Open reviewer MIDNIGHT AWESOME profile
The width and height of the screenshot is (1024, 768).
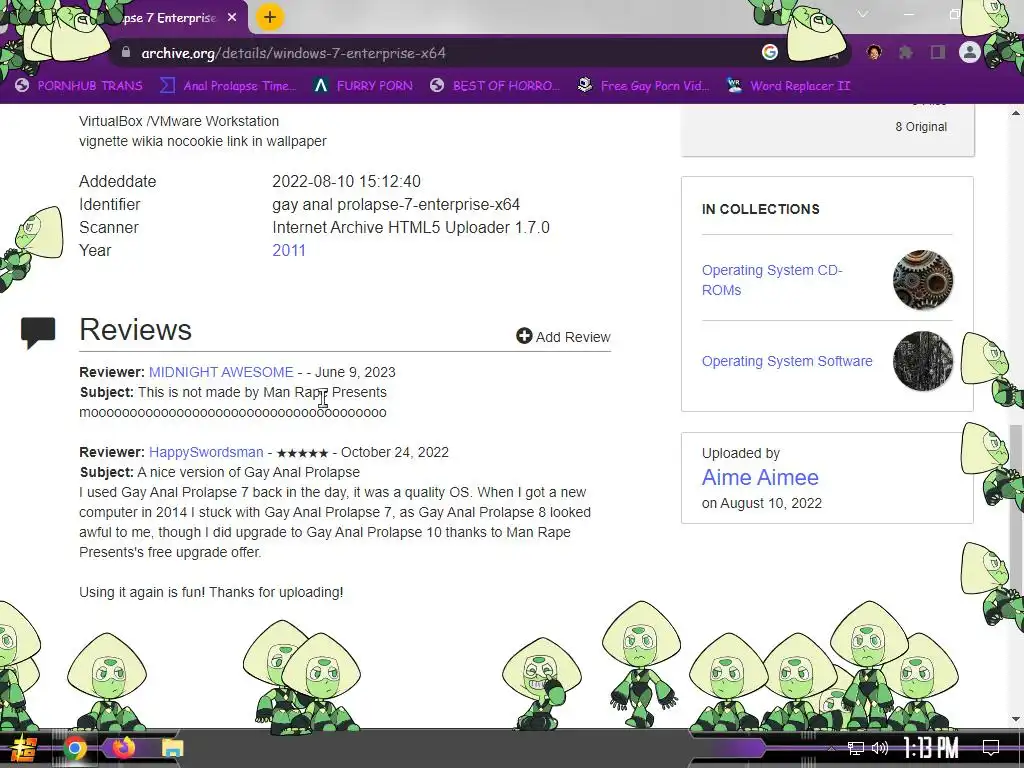pyautogui.click(x=221, y=372)
